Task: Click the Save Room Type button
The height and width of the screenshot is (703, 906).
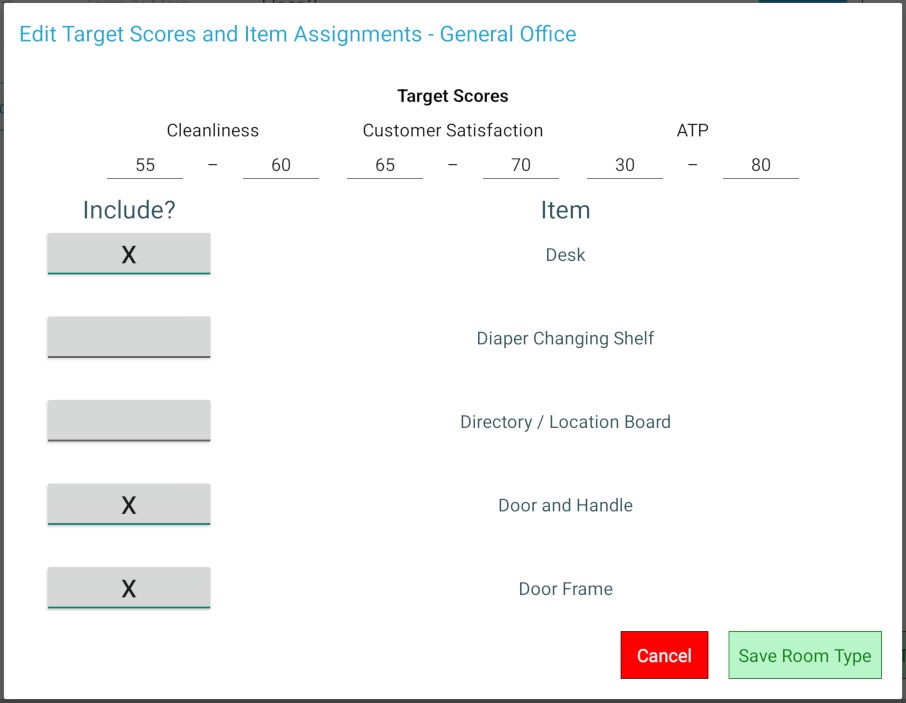Action: tap(805, 656)
